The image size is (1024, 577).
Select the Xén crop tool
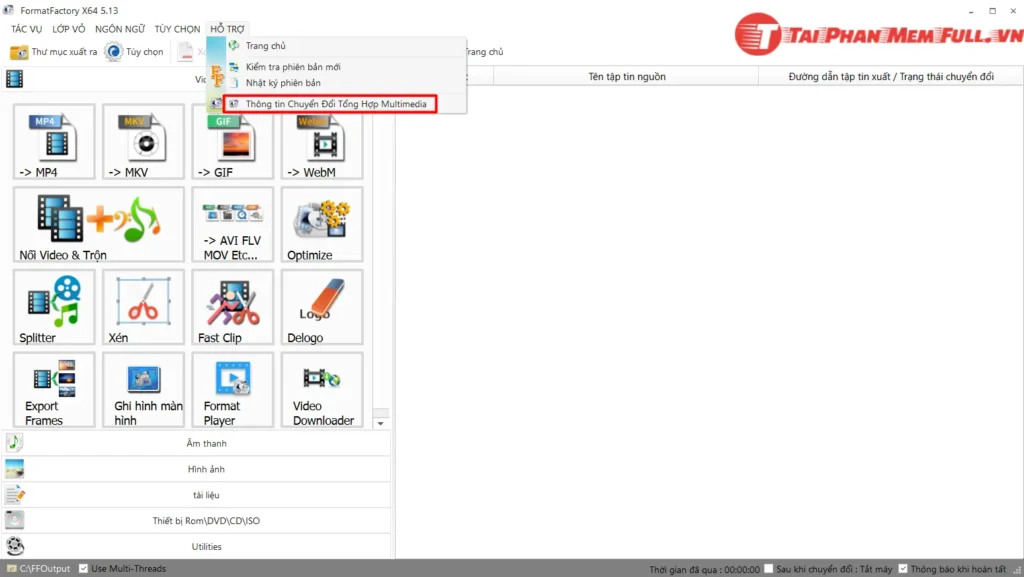[143, 307]
